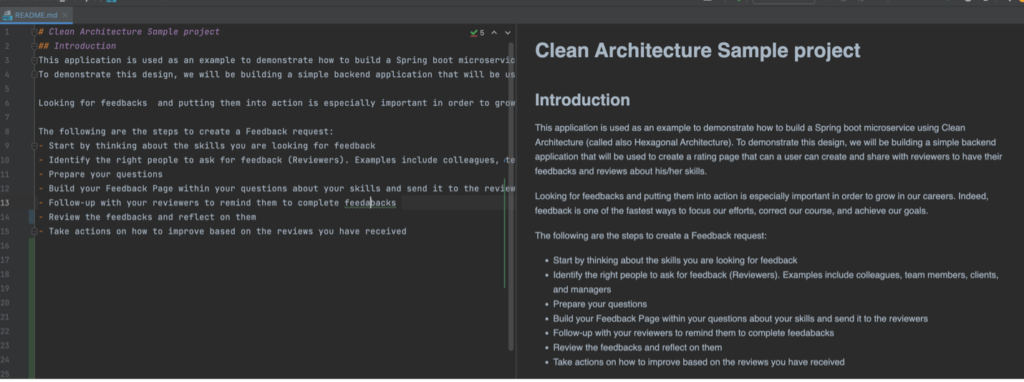Click line number 13 in gutter

pyautogui.click(x=5, y=203)
